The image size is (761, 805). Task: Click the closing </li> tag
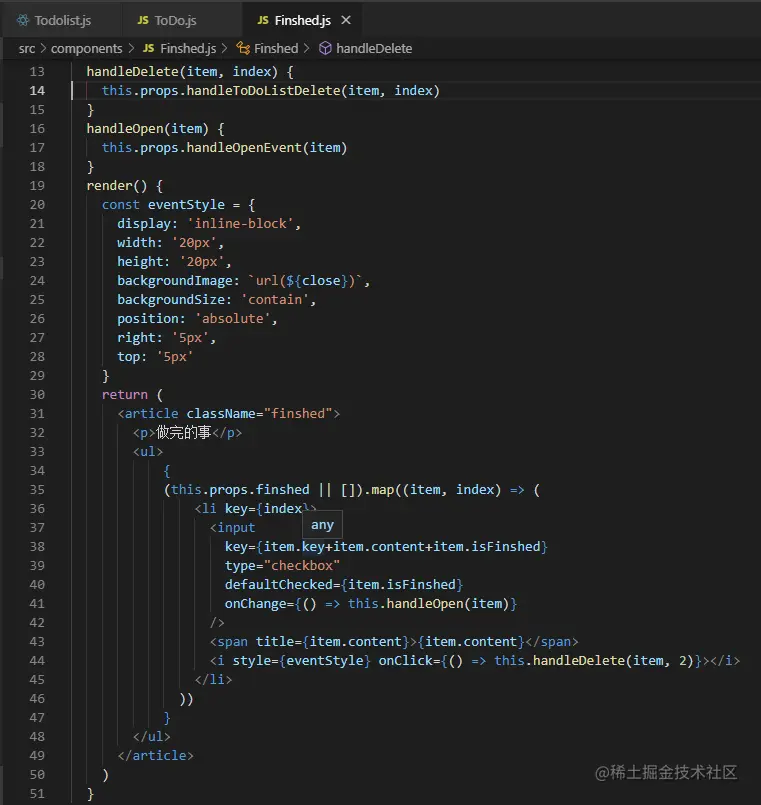213,680
